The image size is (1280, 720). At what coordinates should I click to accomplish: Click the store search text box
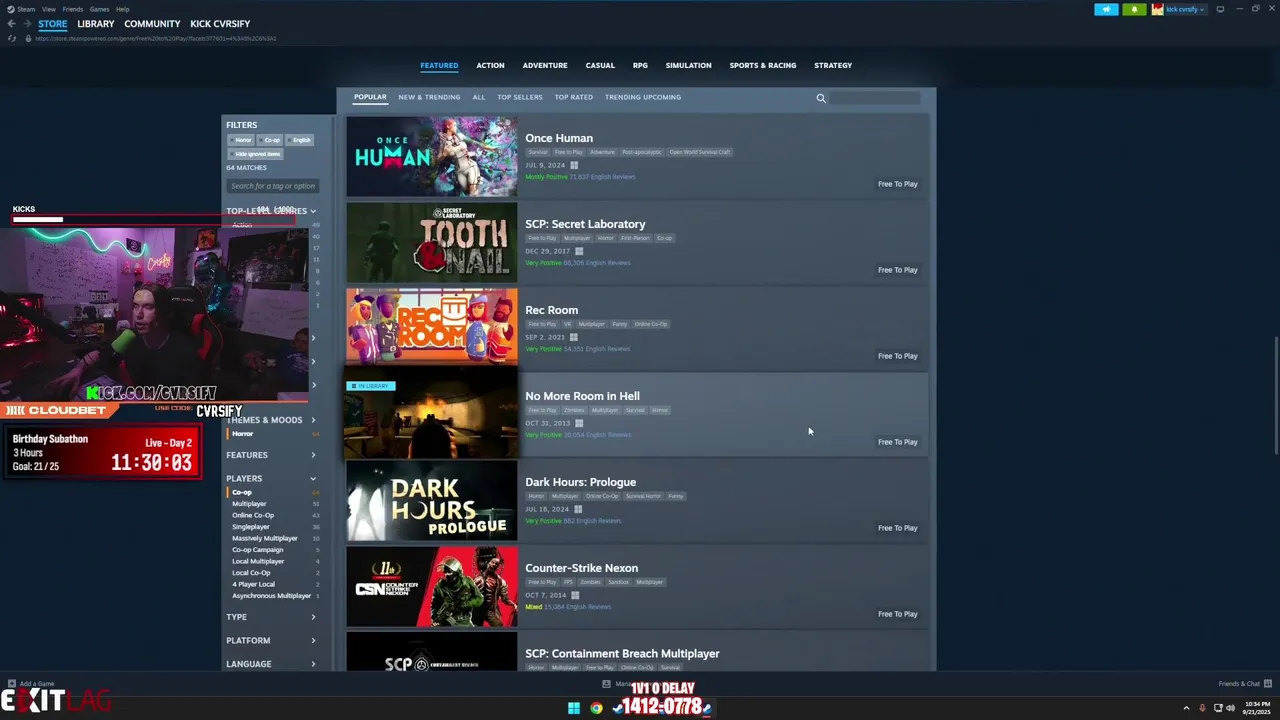point(875,98)
